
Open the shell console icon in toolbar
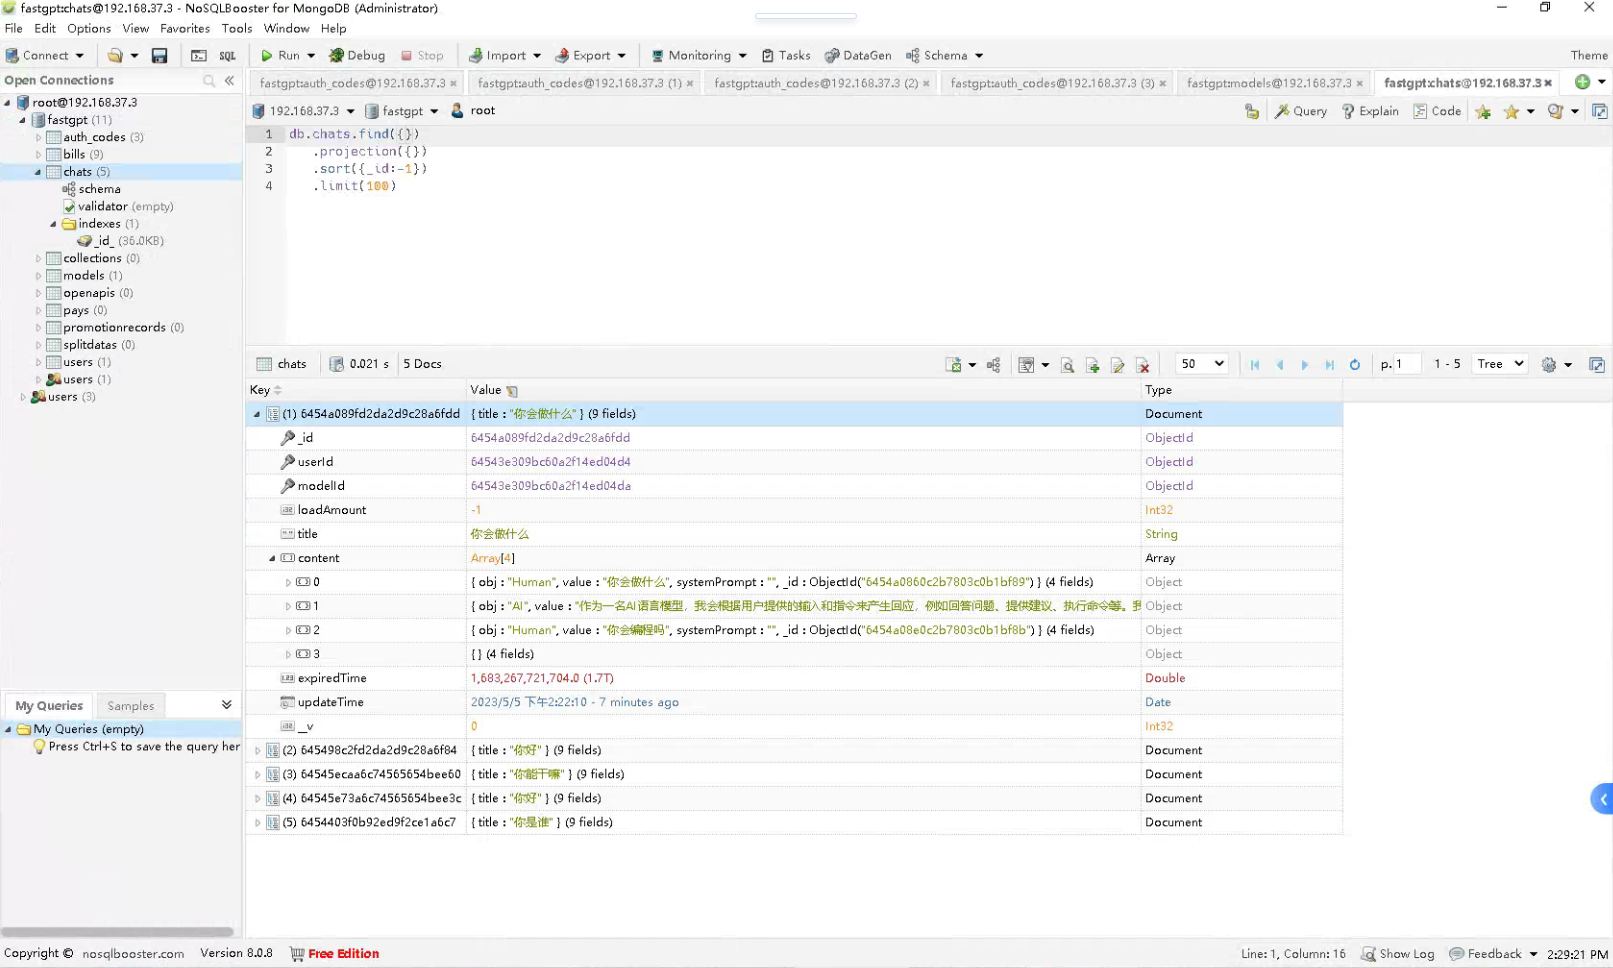click(x=198, y=56)
